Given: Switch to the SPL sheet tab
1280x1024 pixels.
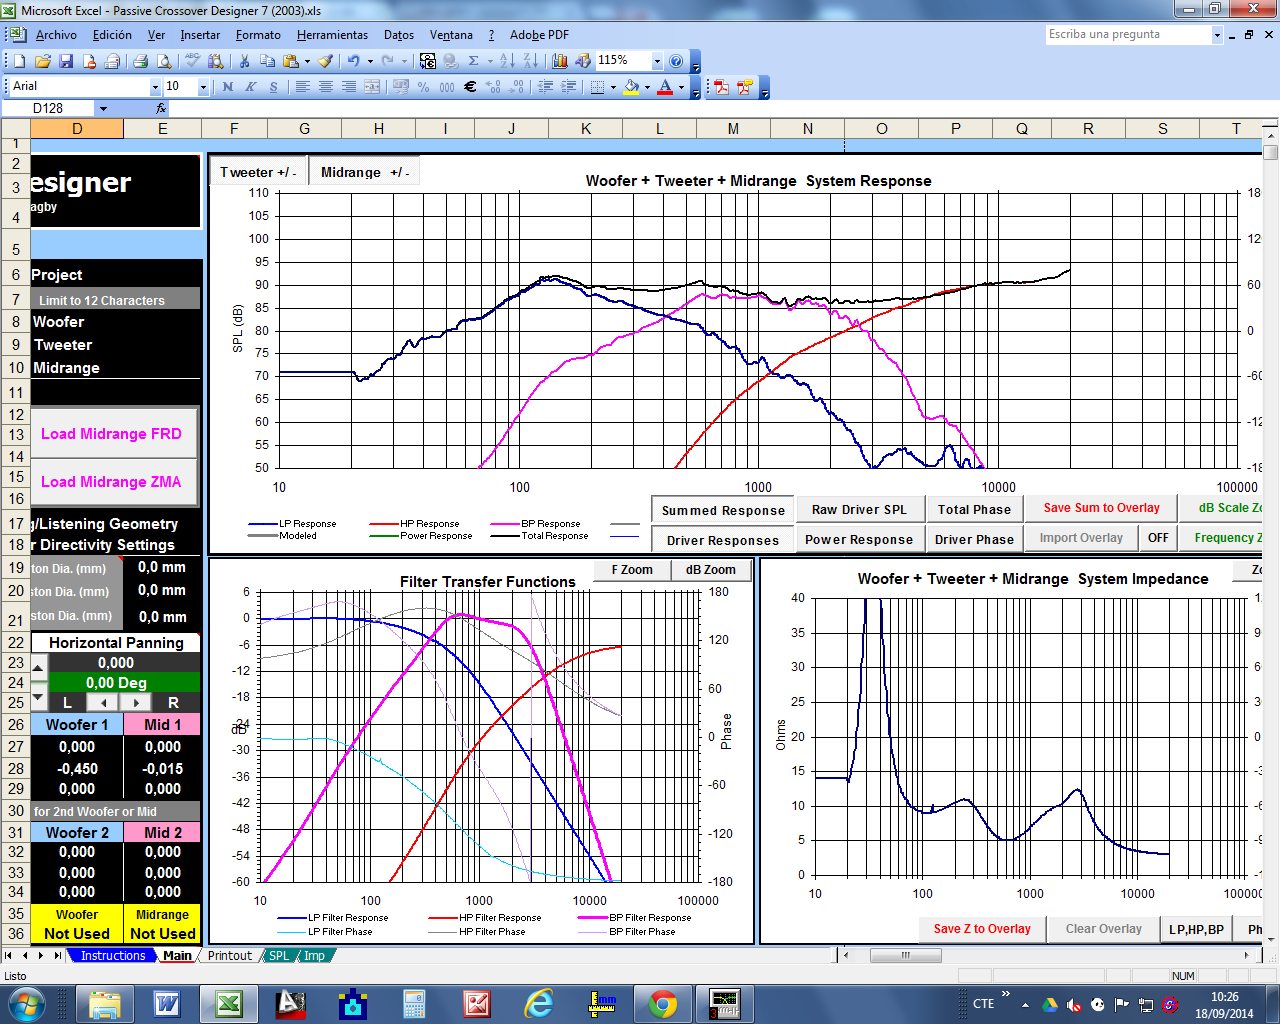Looking at the screenshot, I should click(279, 956).
